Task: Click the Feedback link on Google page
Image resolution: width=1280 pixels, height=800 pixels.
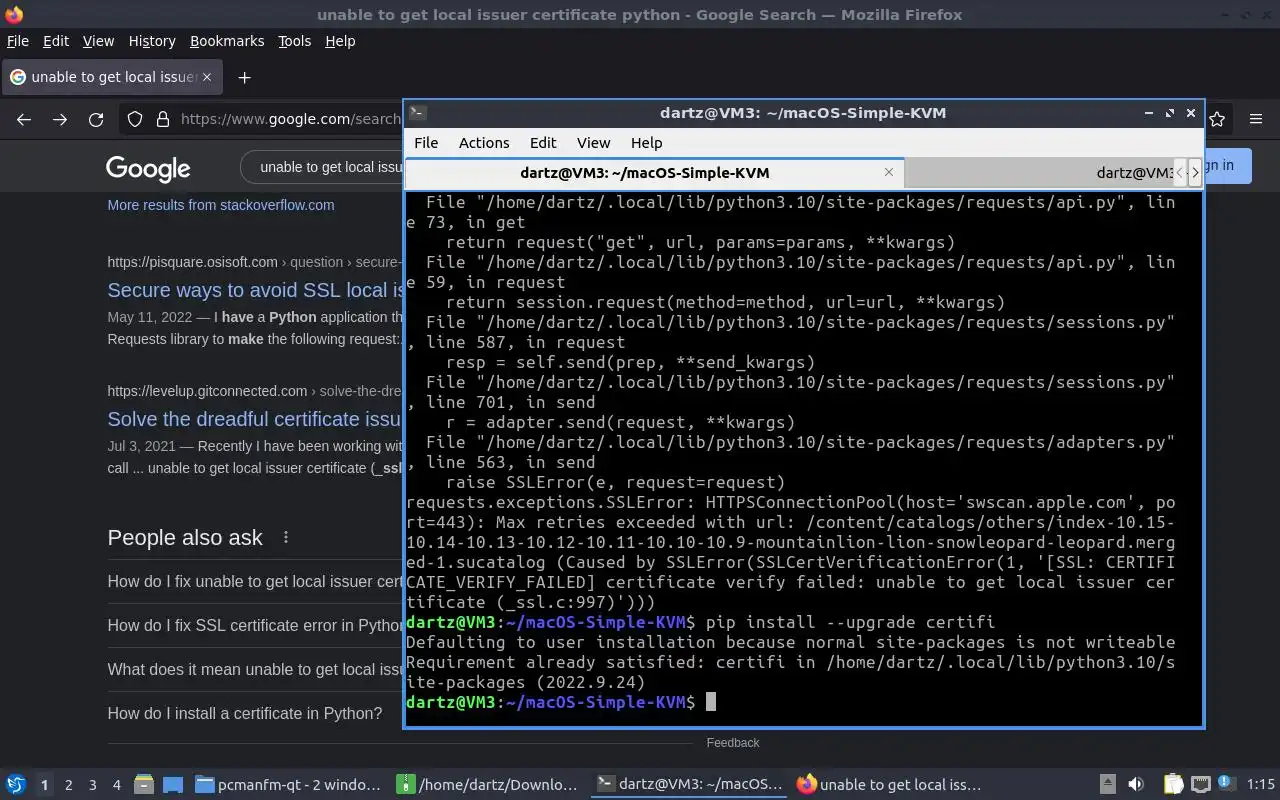Action: [733, 743]
